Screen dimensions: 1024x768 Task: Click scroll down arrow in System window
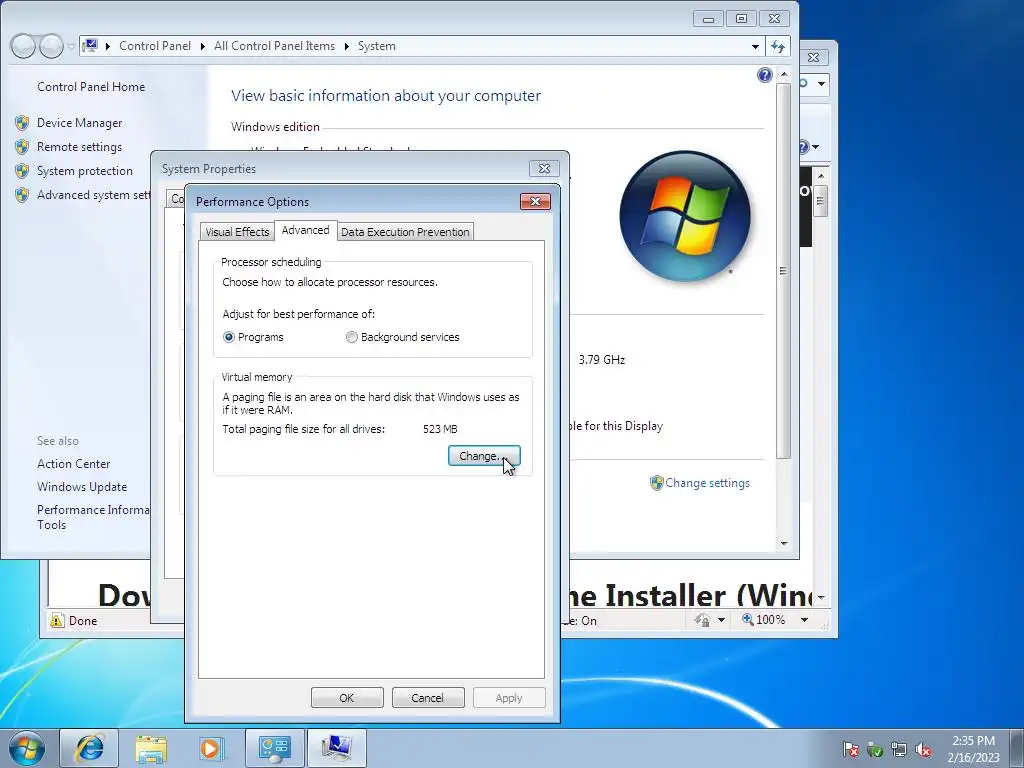click(784, 543)
